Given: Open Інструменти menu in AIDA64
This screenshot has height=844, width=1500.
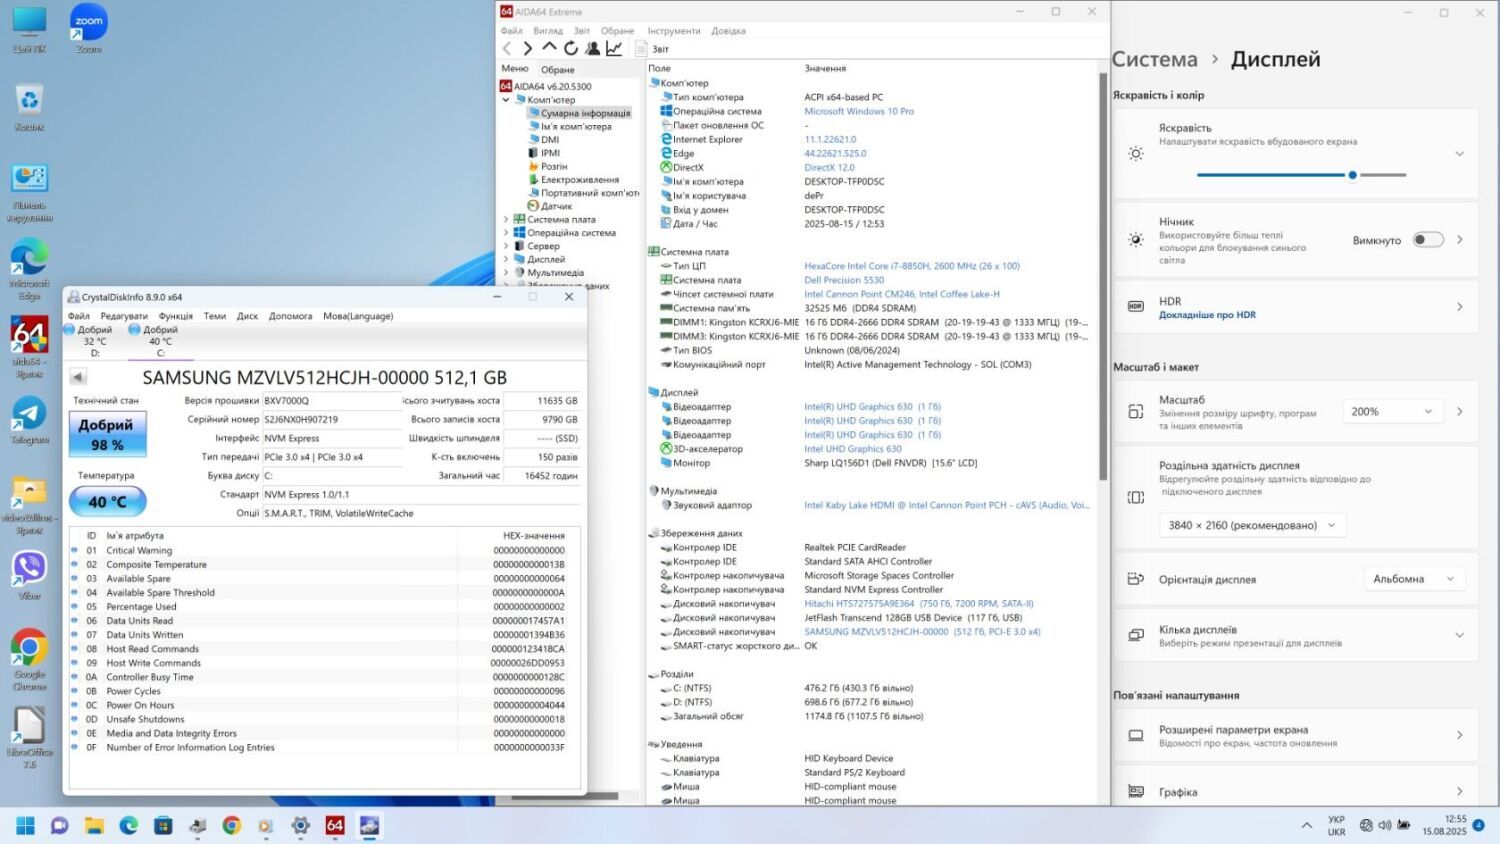Looking at the screenshot, I should tap(673, 31).
